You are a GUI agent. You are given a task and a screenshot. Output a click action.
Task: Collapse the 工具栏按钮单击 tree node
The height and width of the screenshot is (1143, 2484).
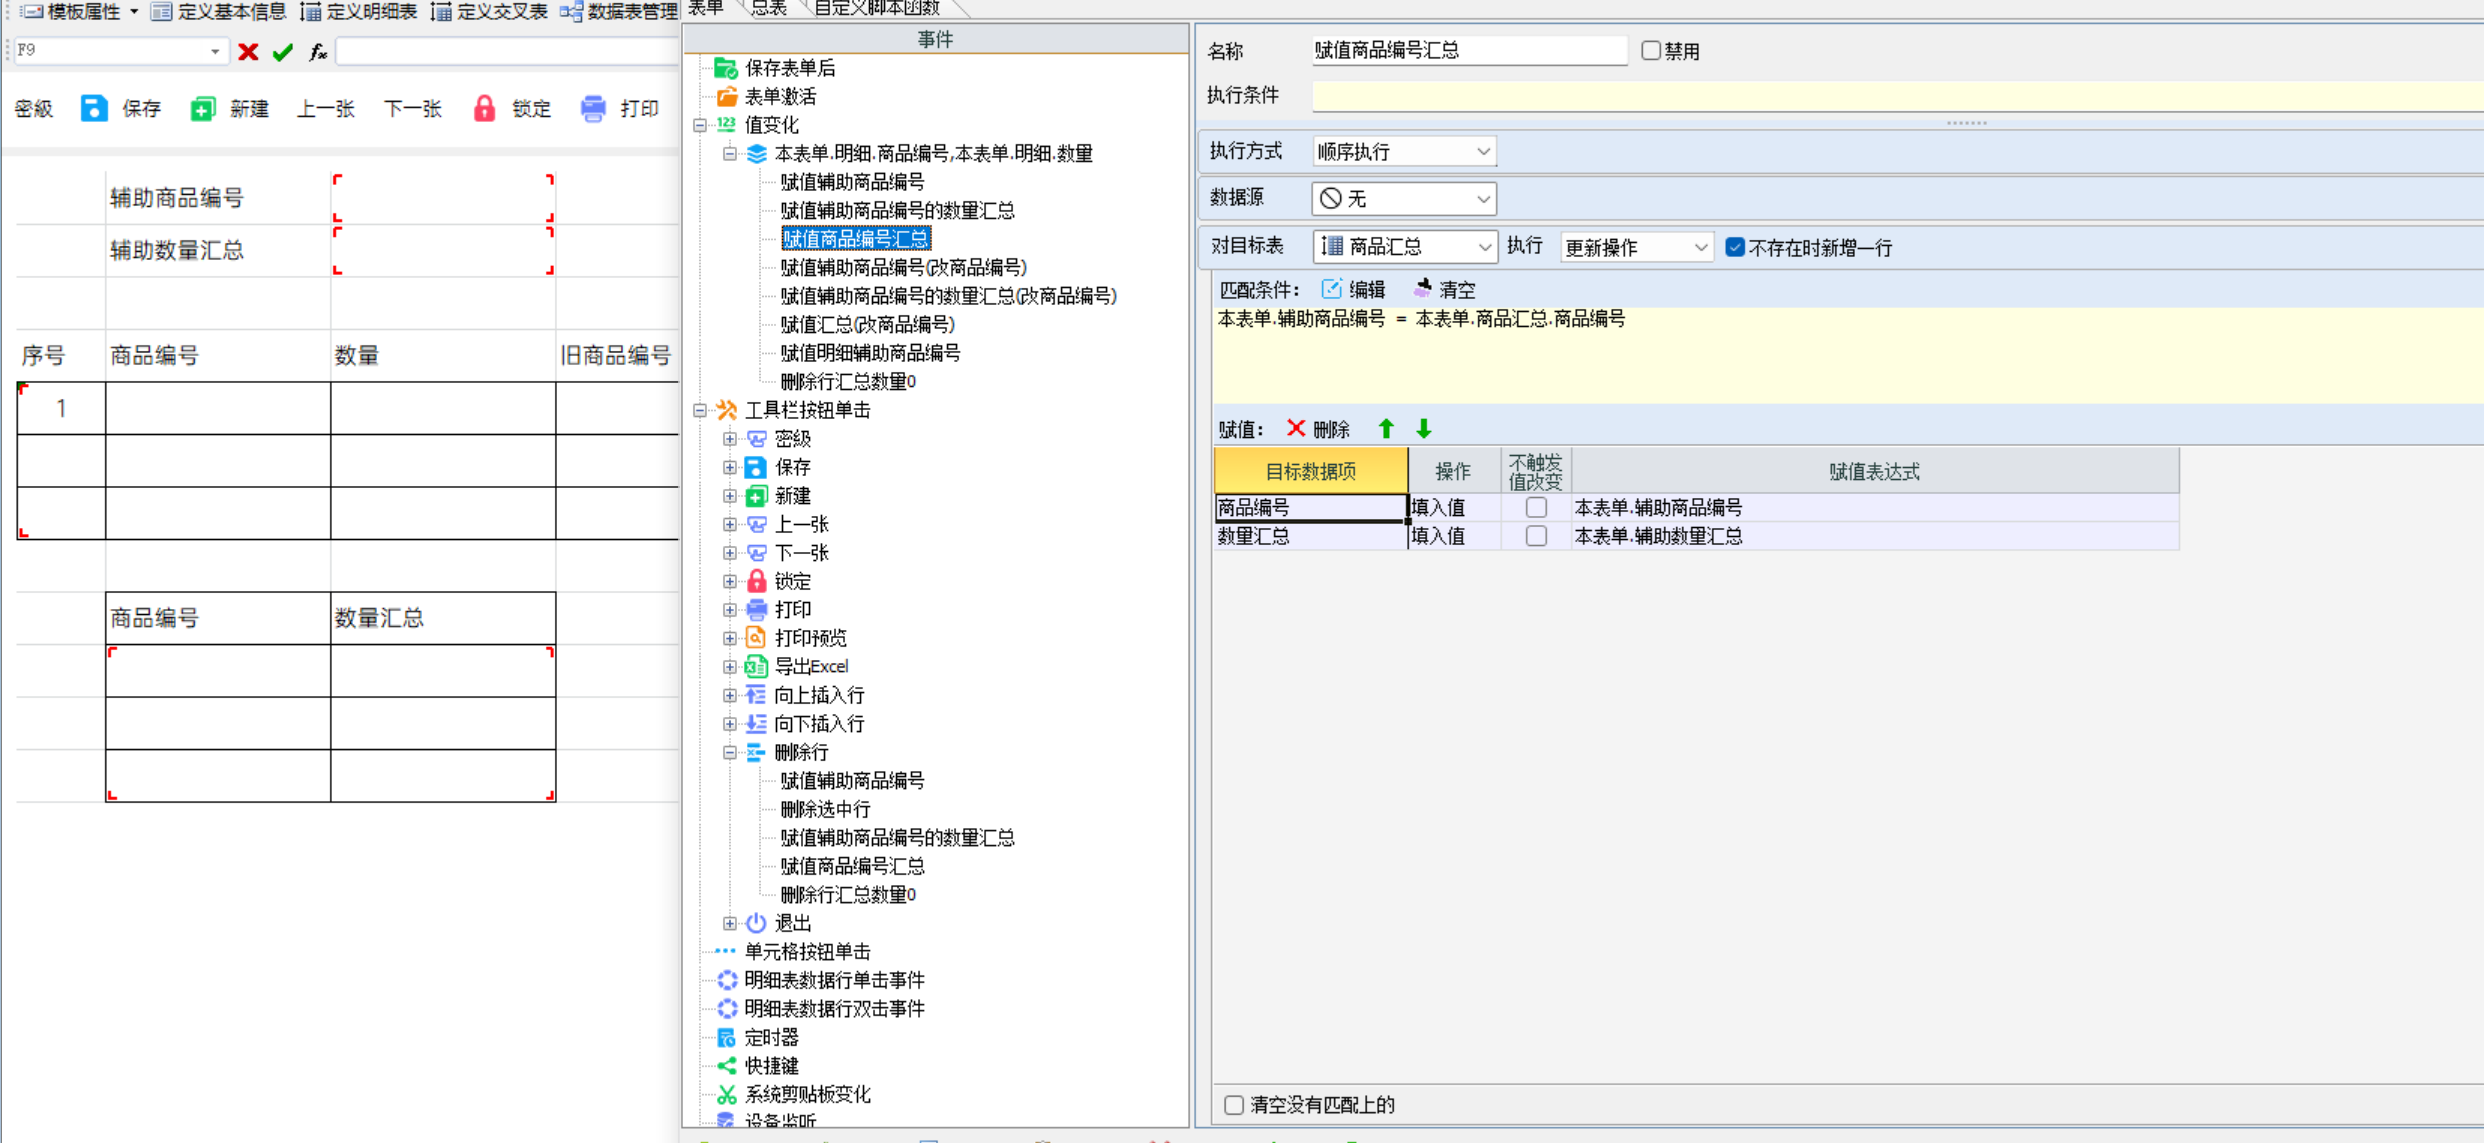(x=700, y=410)
